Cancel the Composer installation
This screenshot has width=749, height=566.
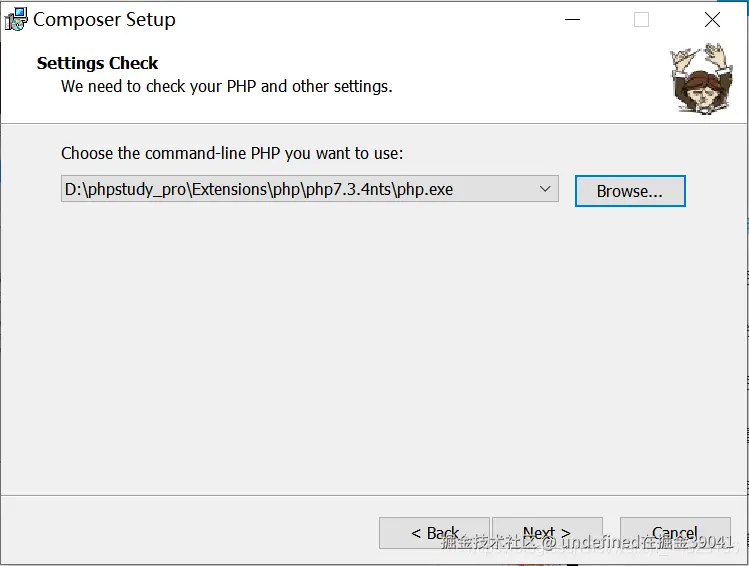pos(674,533)
